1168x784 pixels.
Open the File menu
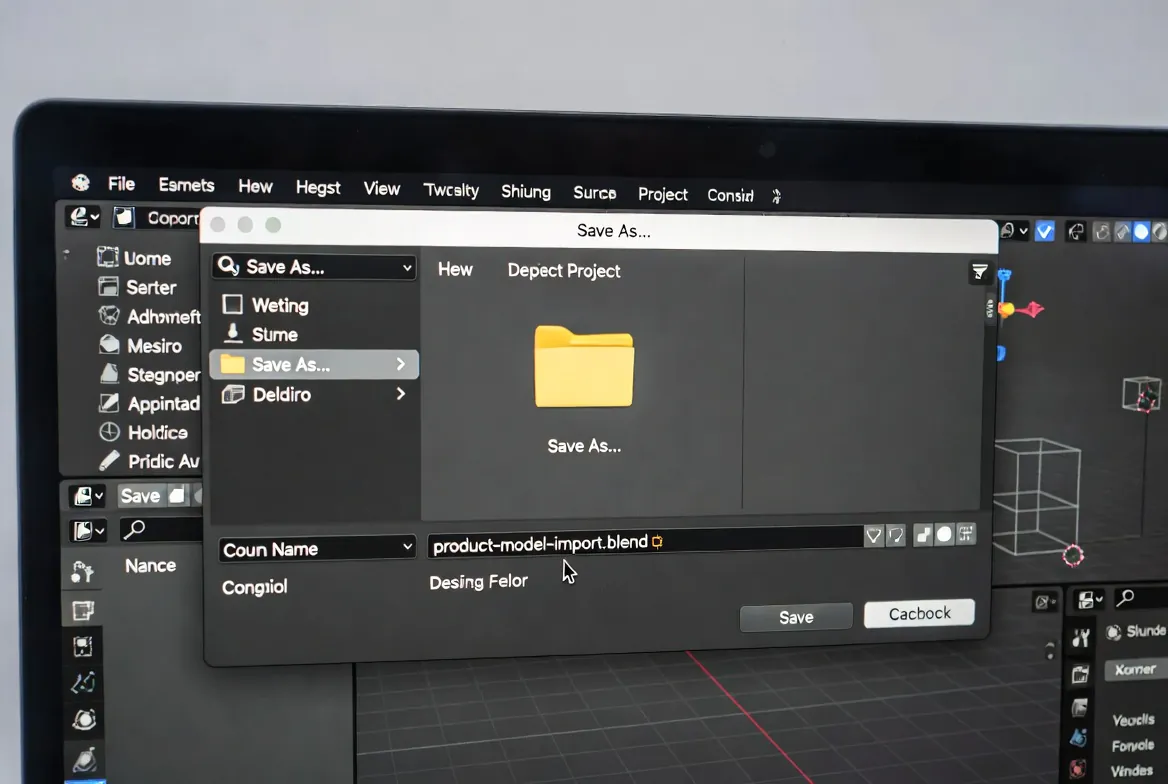pos(121,184)
